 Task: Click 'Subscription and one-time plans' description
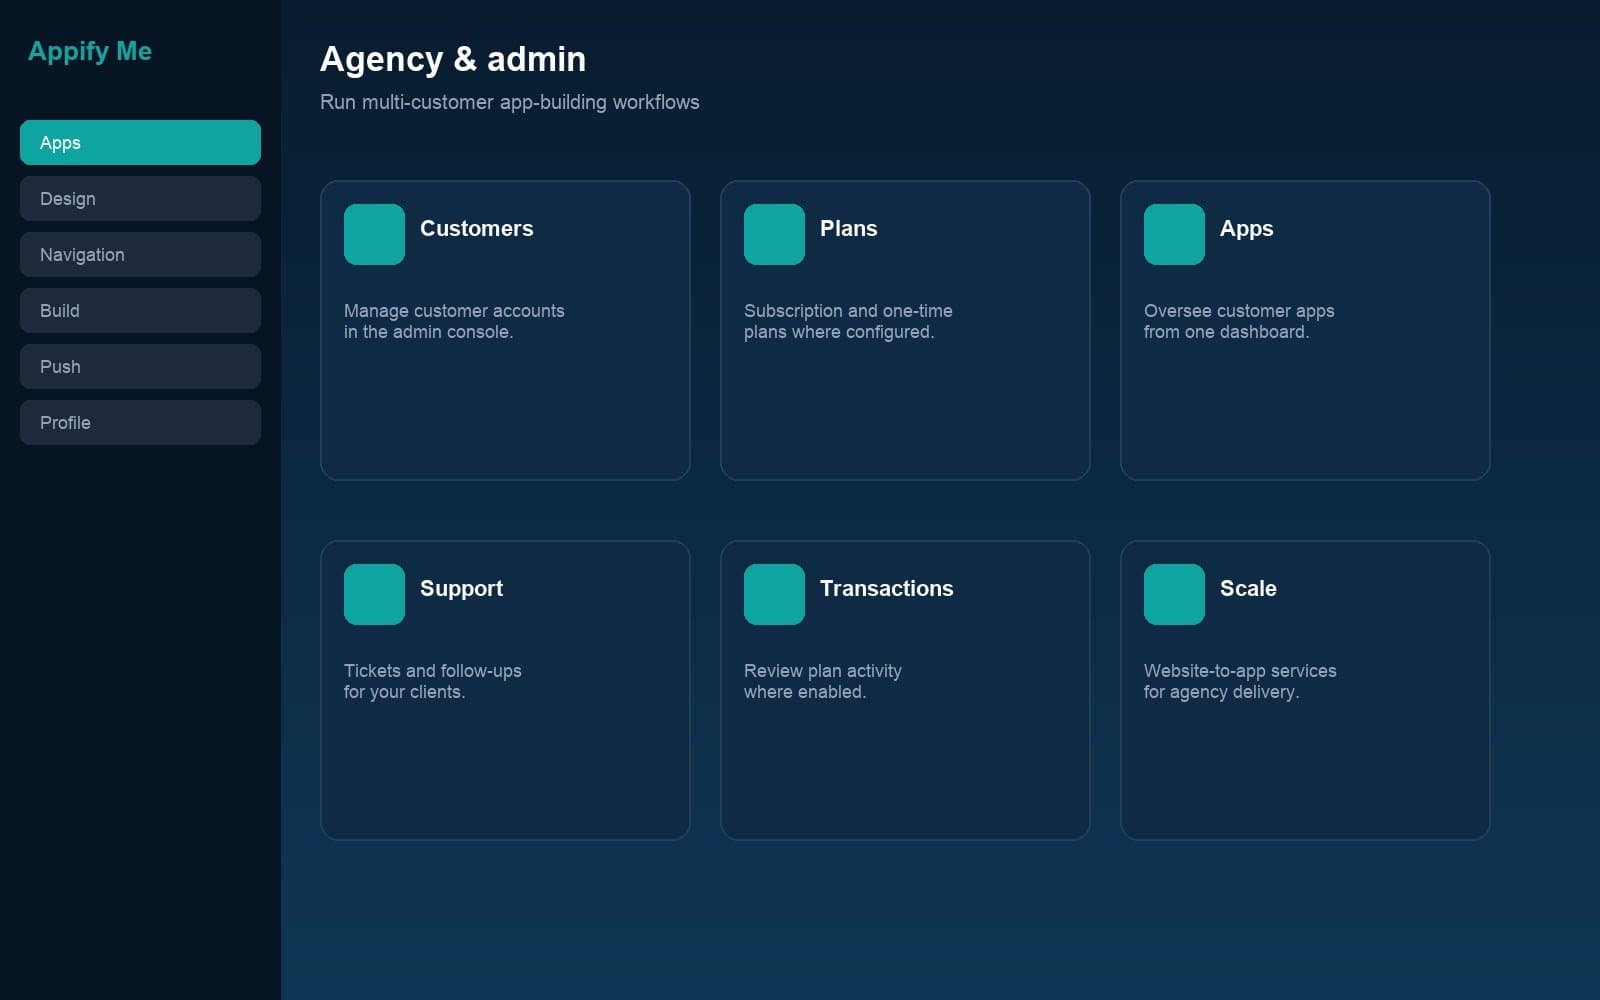(848, 321)
